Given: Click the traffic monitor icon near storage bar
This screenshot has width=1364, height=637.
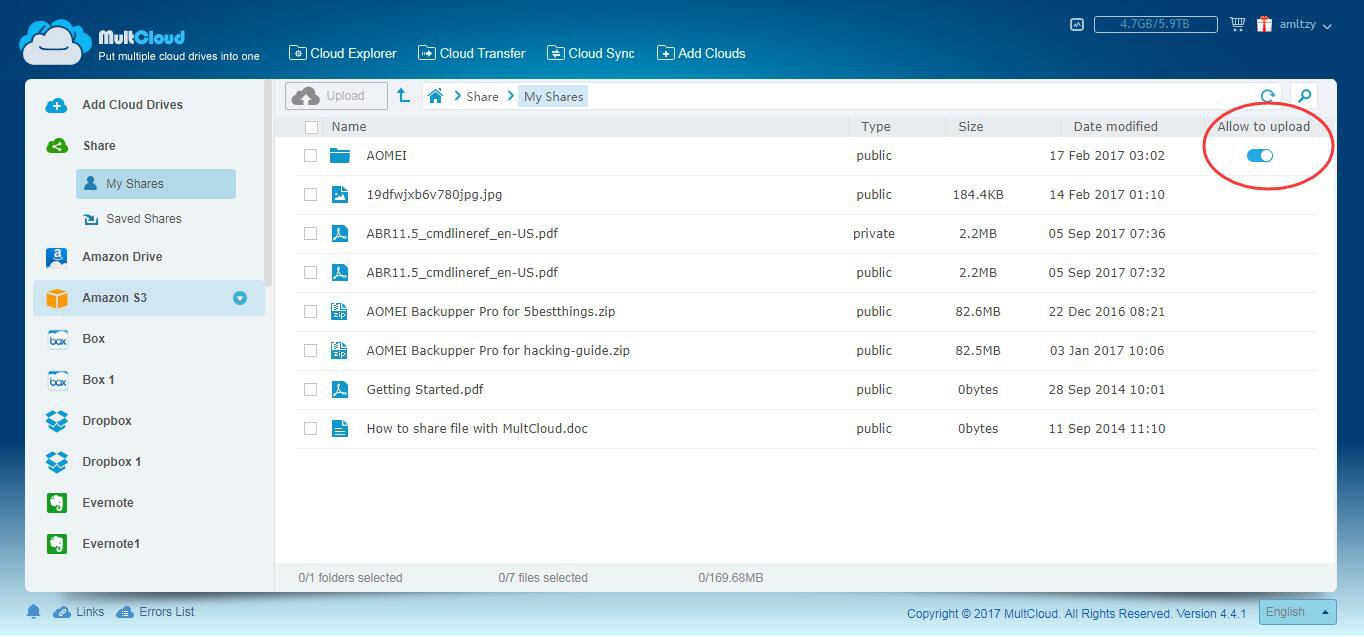Looking at the screenshot, I should [x=1076, y=24].
